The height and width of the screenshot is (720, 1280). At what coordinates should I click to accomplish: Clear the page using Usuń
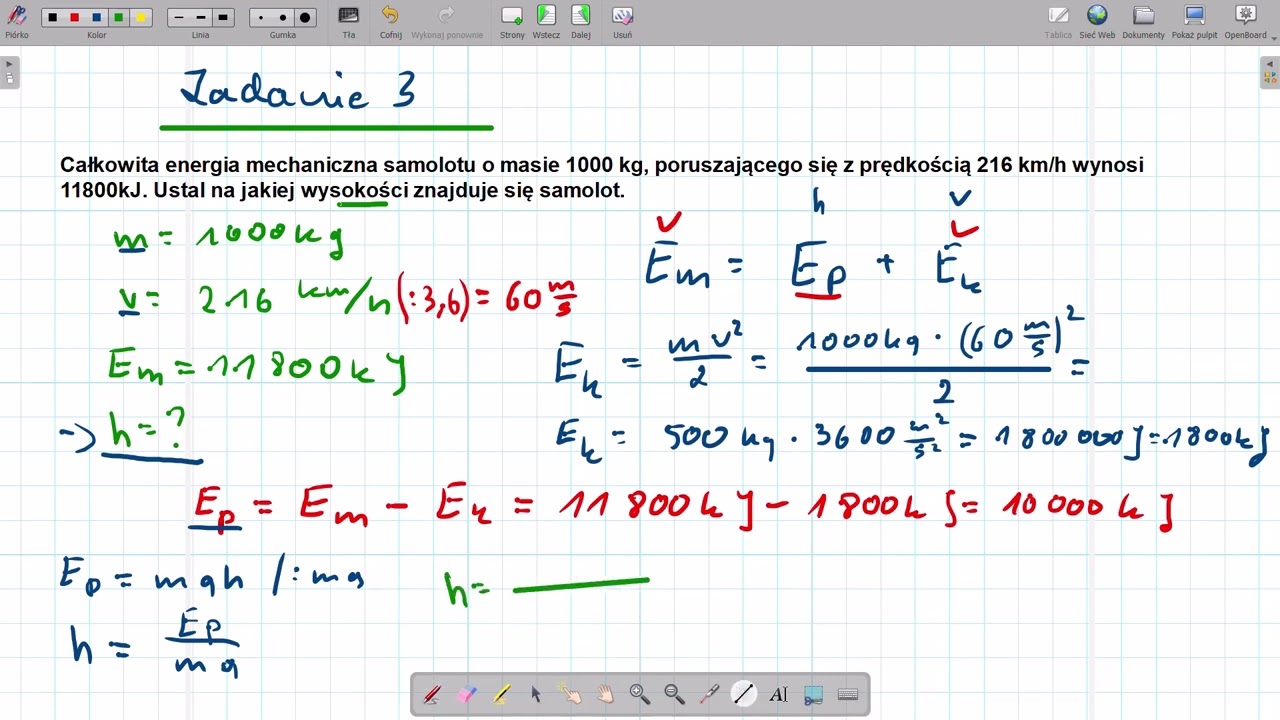click(x=622, y=16)
